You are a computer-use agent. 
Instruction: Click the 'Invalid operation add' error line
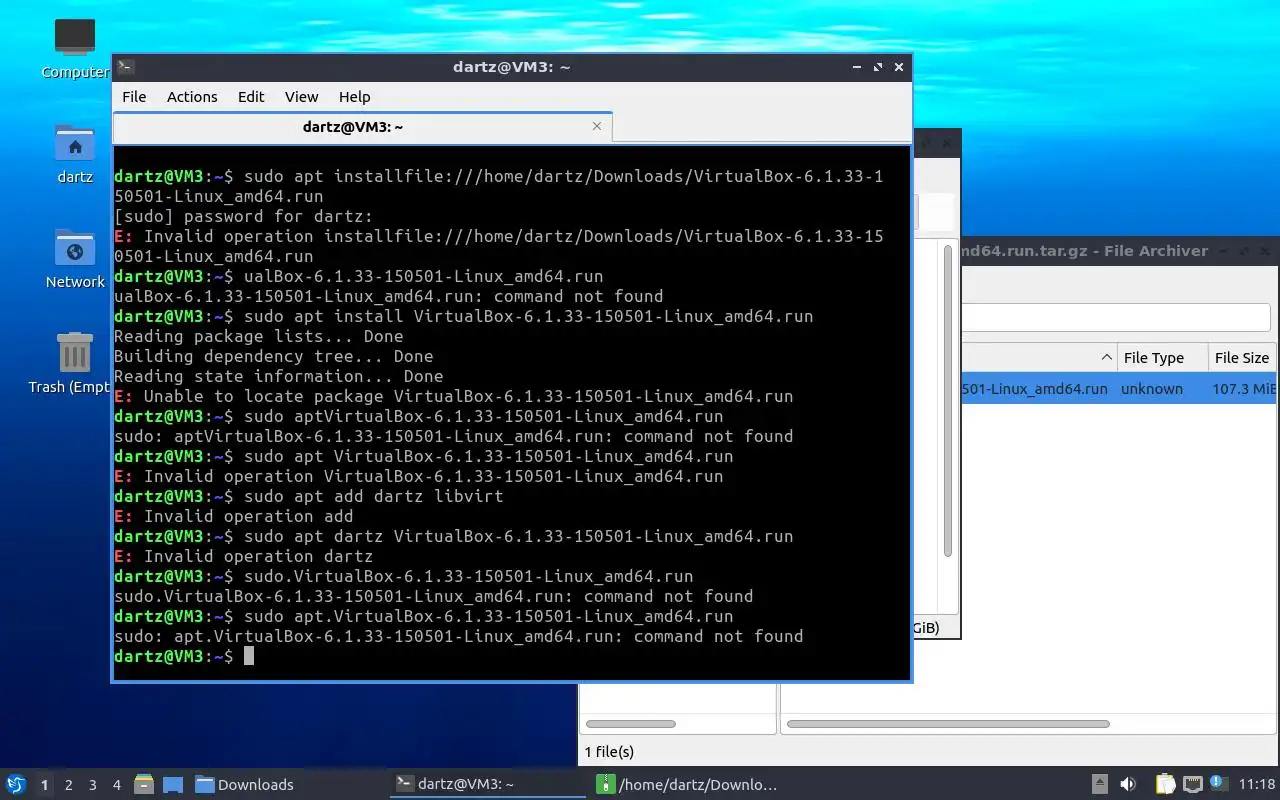point(234,516)
